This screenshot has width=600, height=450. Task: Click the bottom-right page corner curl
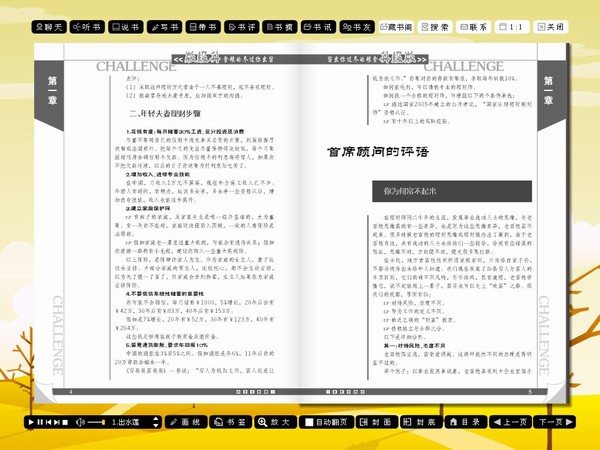(x=558, y=393)
